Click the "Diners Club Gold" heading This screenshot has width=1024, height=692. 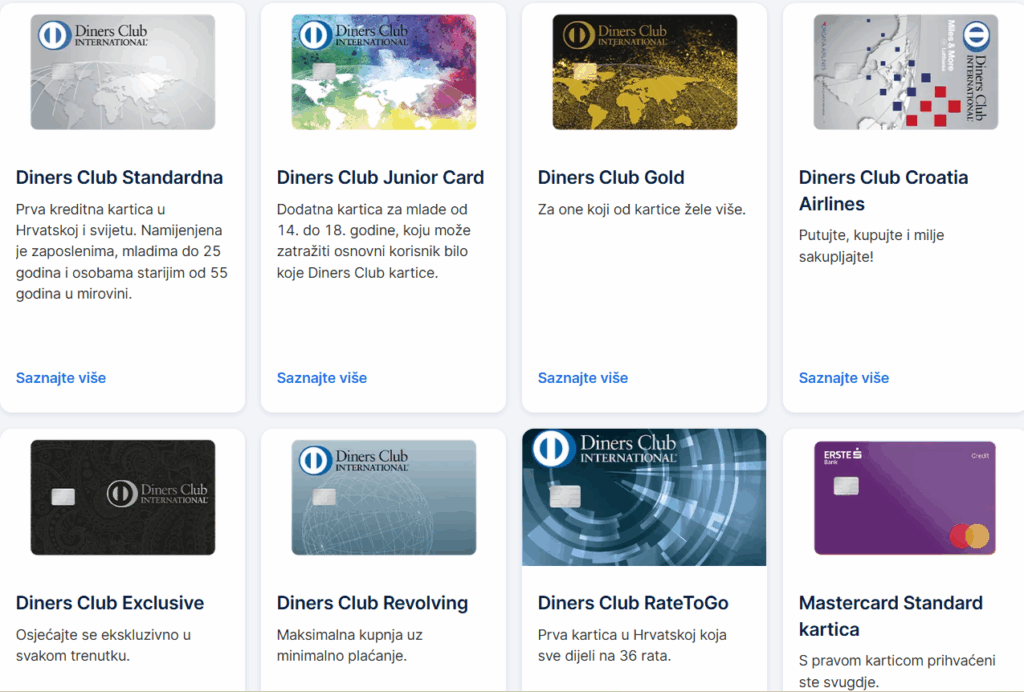[611, 178]
